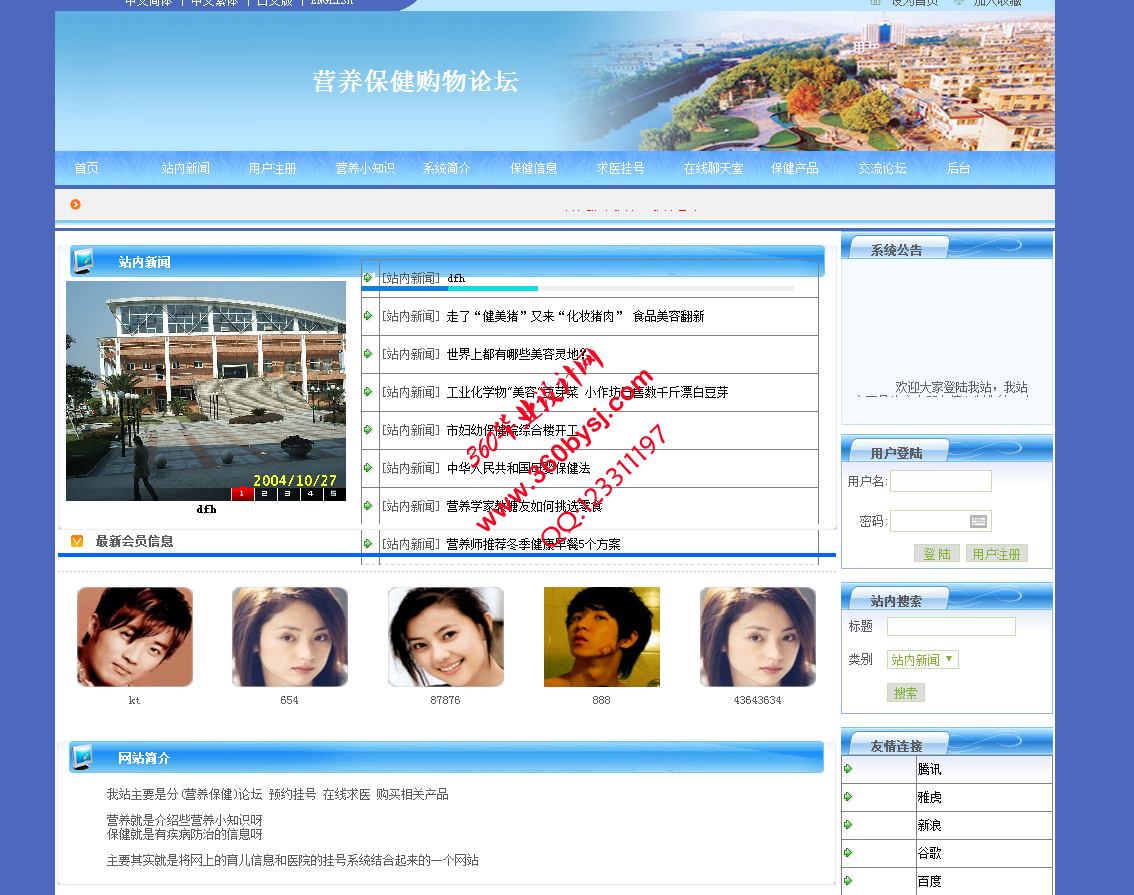Image resolution: width=1134 pixels, height=895 pixels.
Task: Open the 百度 friendly link
Action: tap(929, 881)
